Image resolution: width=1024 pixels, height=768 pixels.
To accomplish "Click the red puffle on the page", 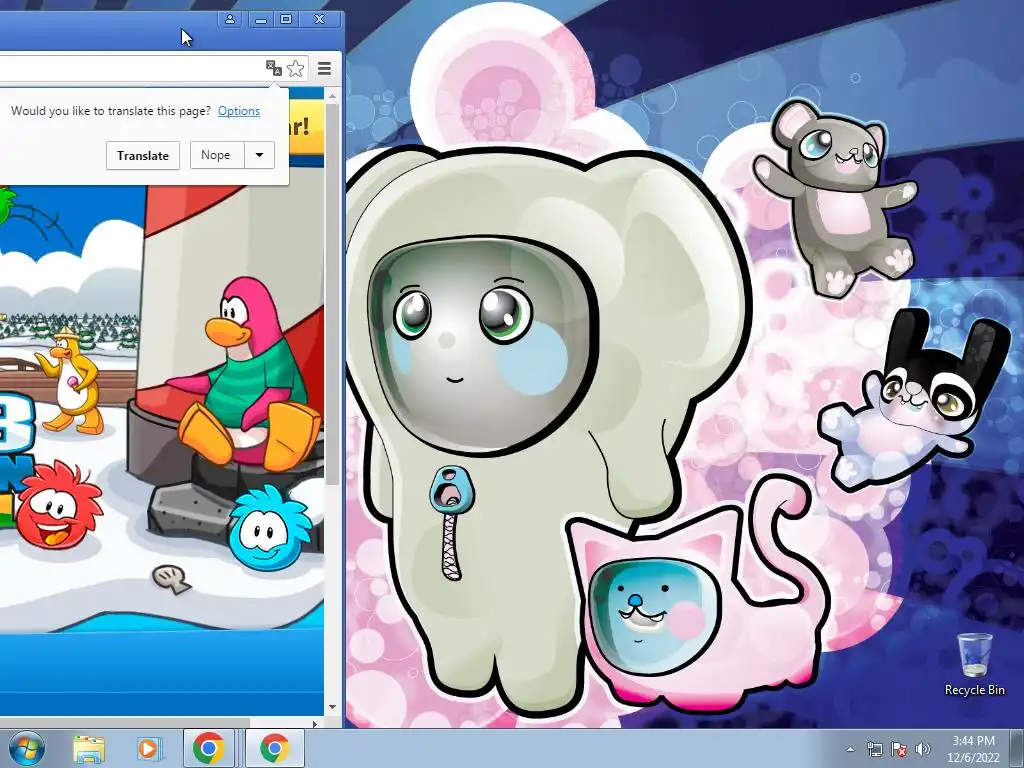I will tap(59, 504).
